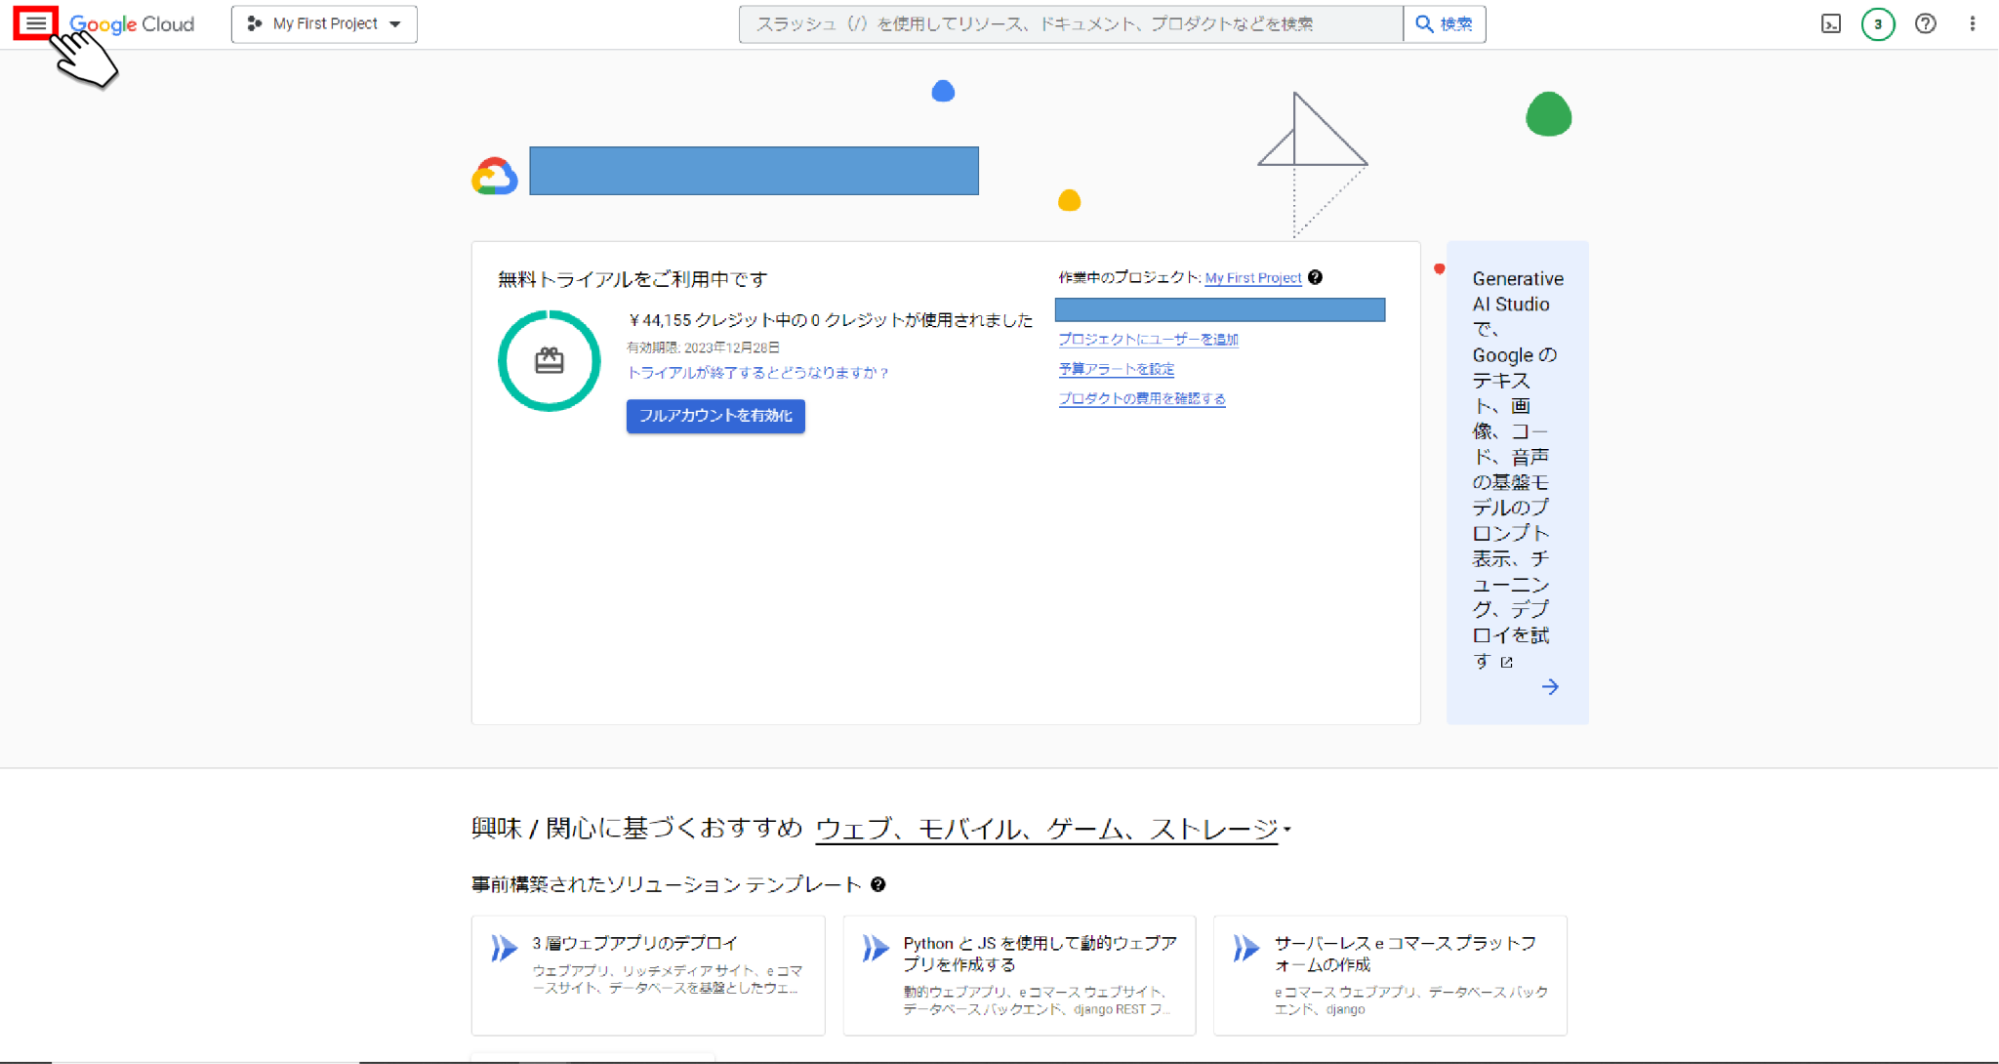Screen dimensions: 1999x1064
Task: Click プロジェクトにユーザーを追加 link
Action: [1148, 340]
